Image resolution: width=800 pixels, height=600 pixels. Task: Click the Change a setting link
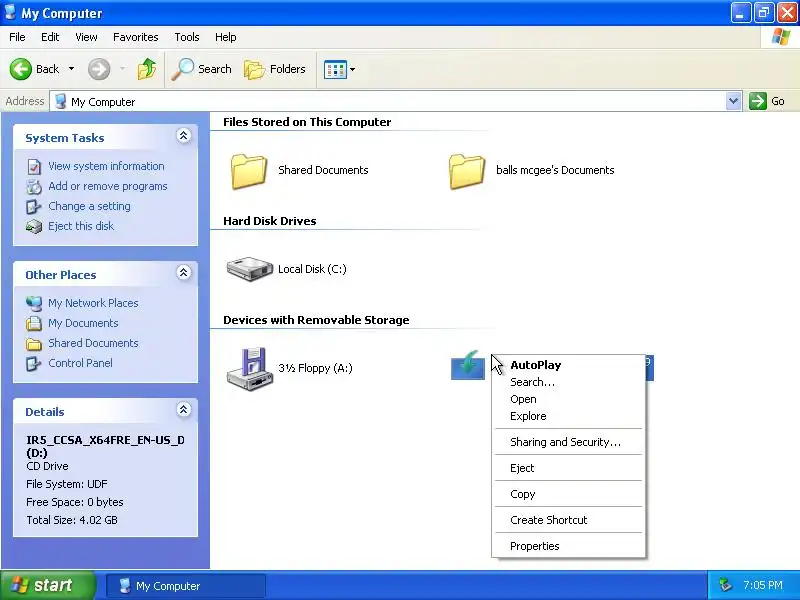coord(89,206)
